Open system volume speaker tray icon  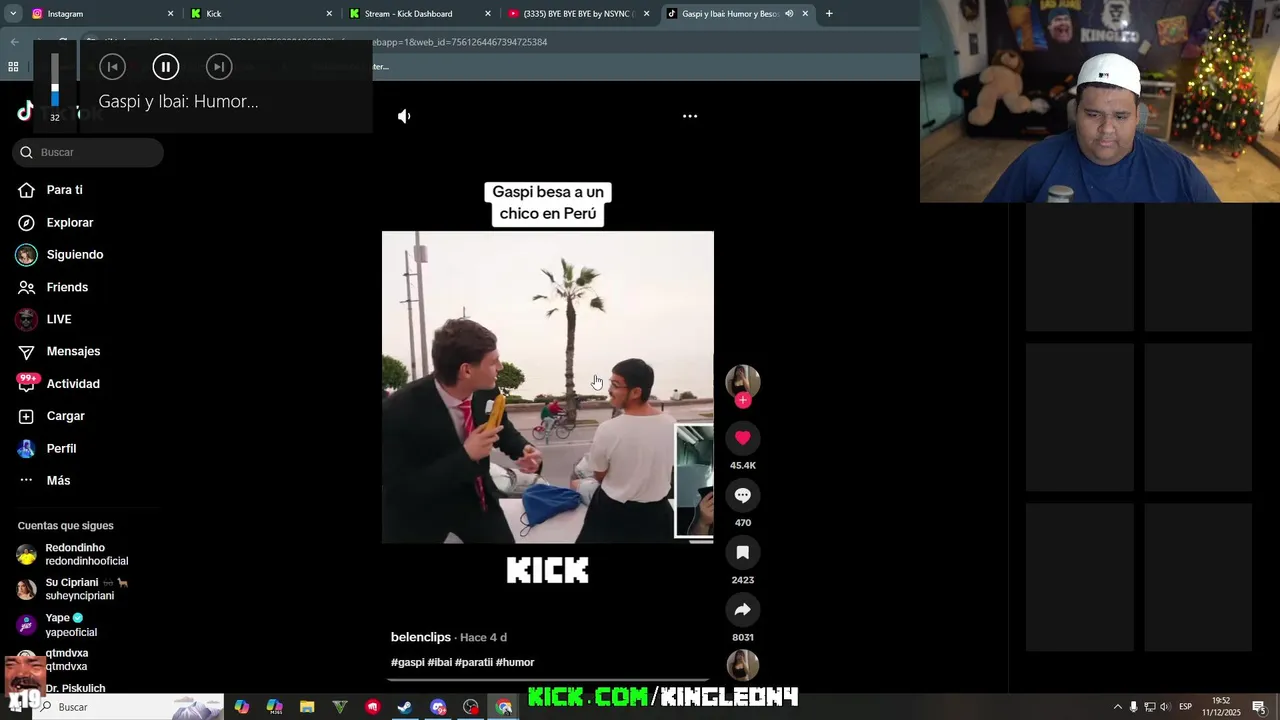click(x=1164, y=707)
